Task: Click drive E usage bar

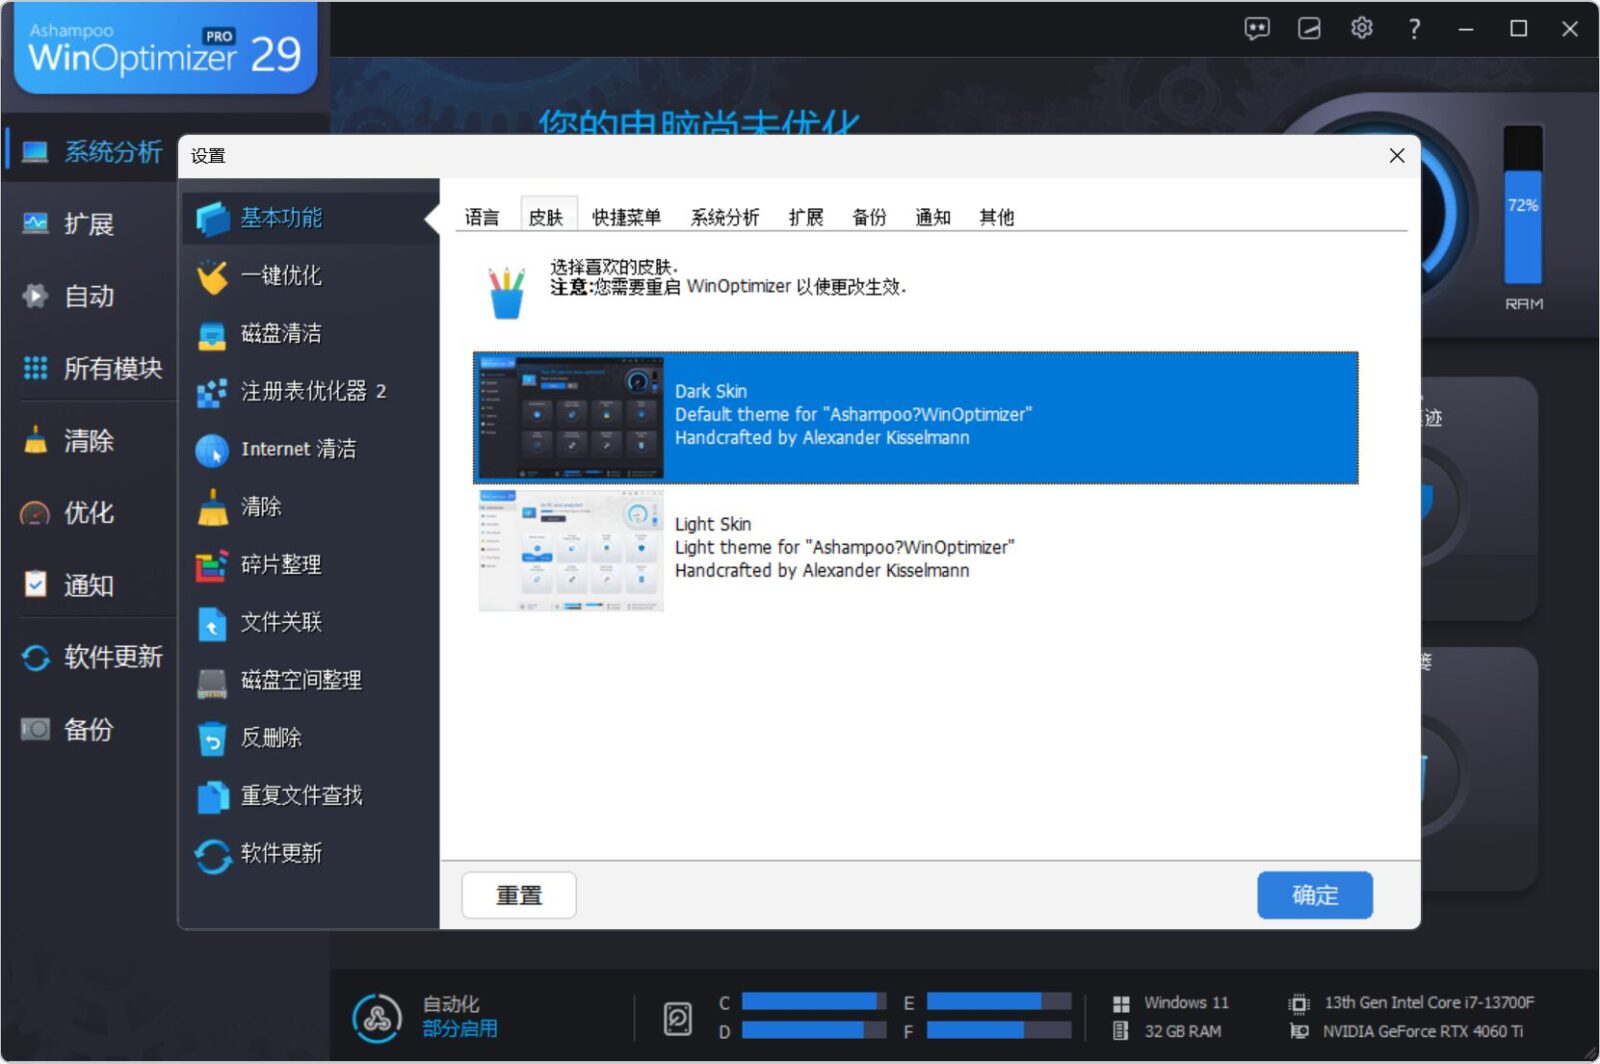Action: (x=999, y=1001)
